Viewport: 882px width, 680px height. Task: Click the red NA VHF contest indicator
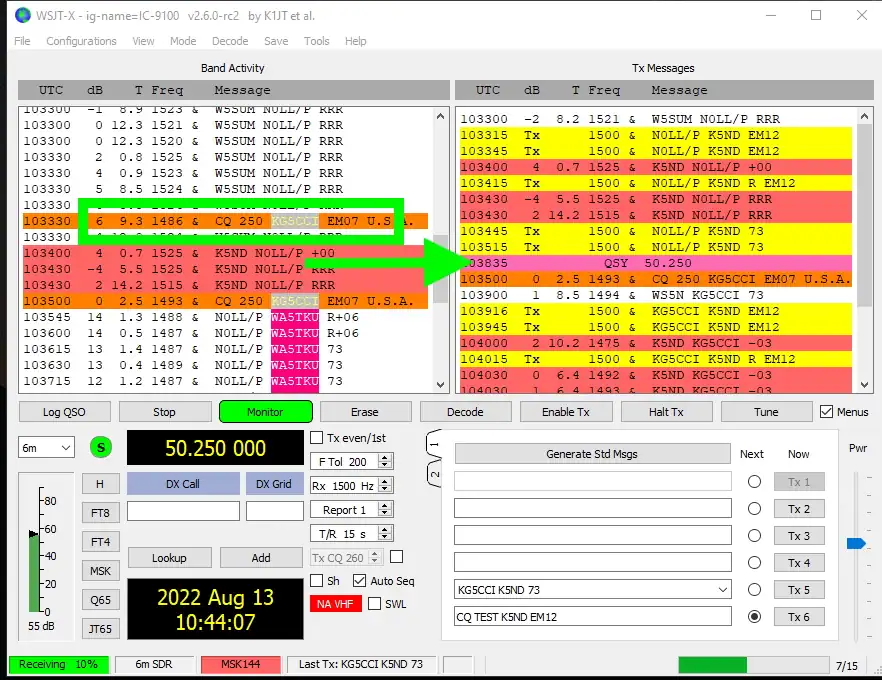pos(335,604)
